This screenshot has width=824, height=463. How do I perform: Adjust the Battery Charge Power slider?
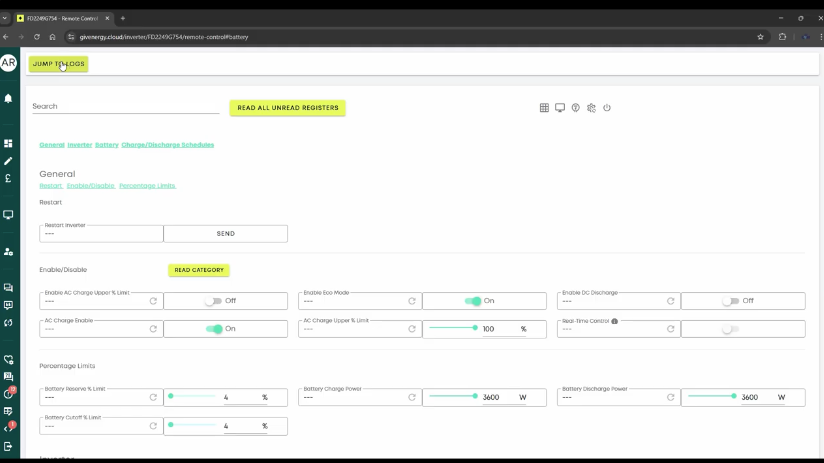click(x=453, y=397)
